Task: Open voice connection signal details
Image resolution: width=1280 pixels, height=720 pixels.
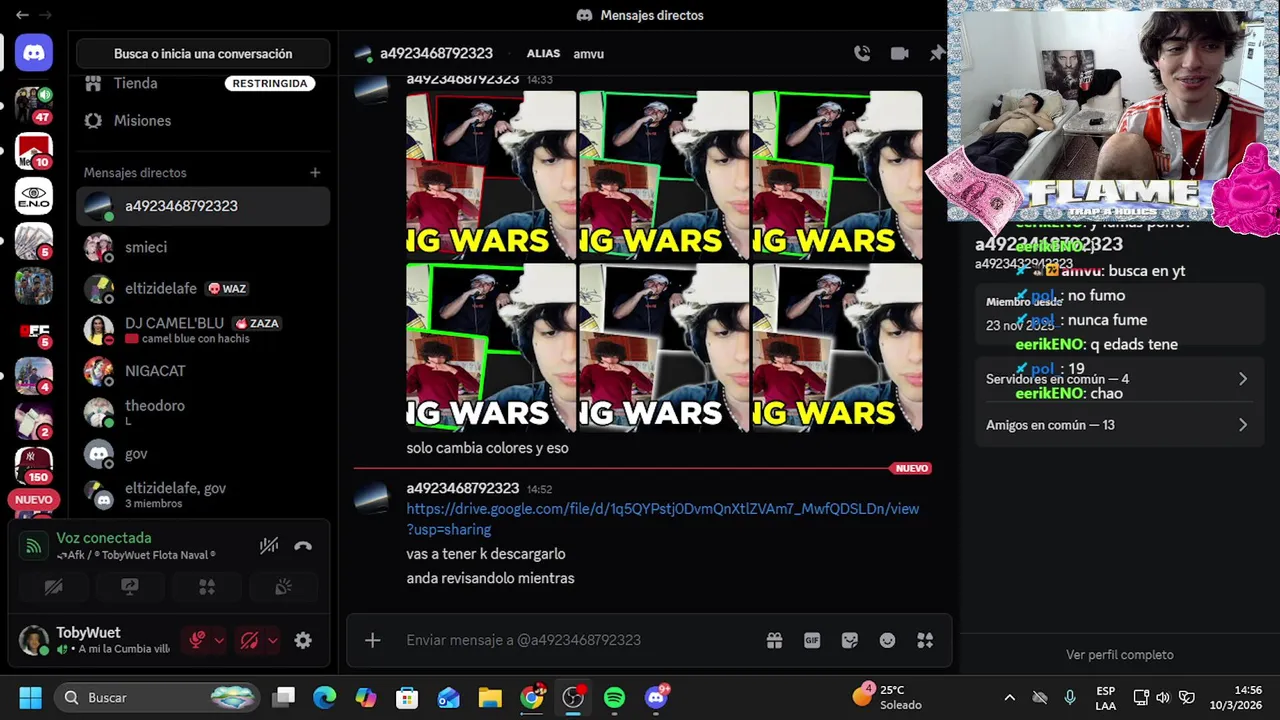Action: tap(33, 546)
